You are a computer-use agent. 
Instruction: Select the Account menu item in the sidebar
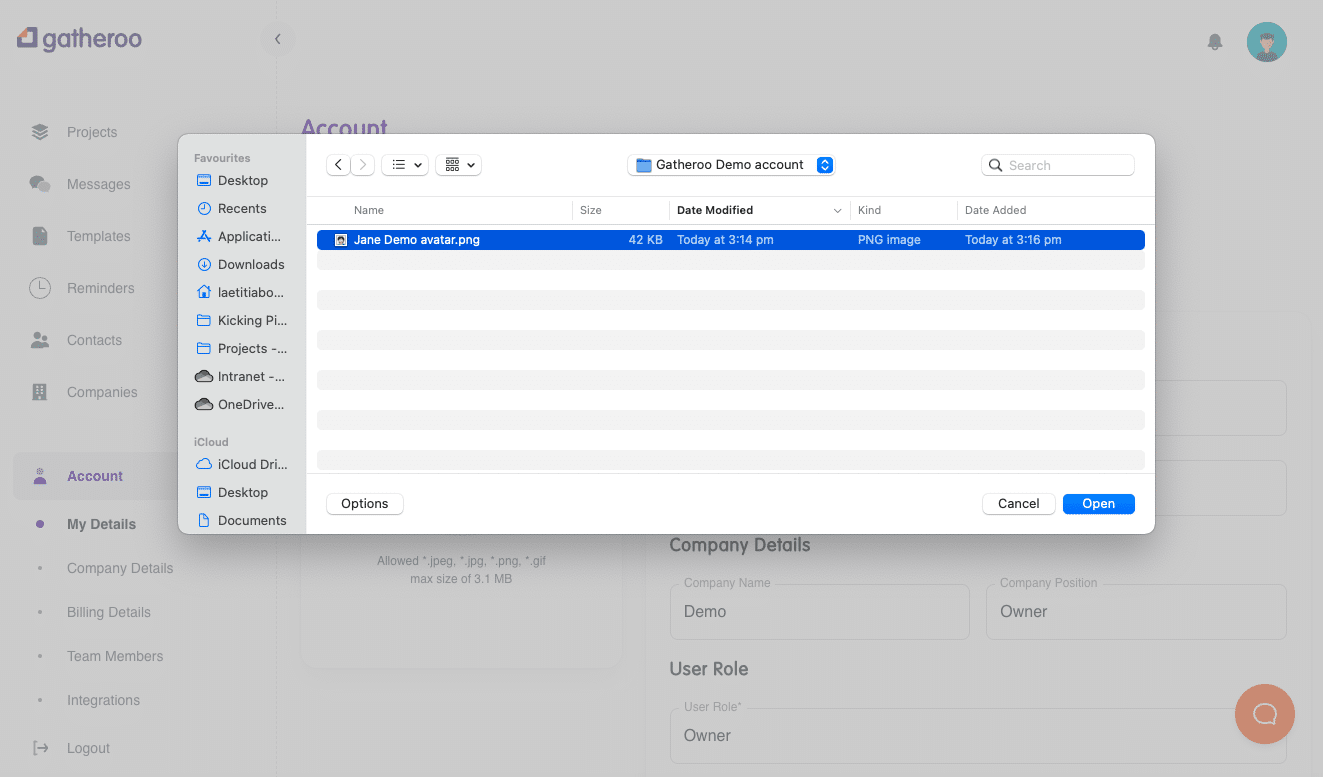(95, 476)
